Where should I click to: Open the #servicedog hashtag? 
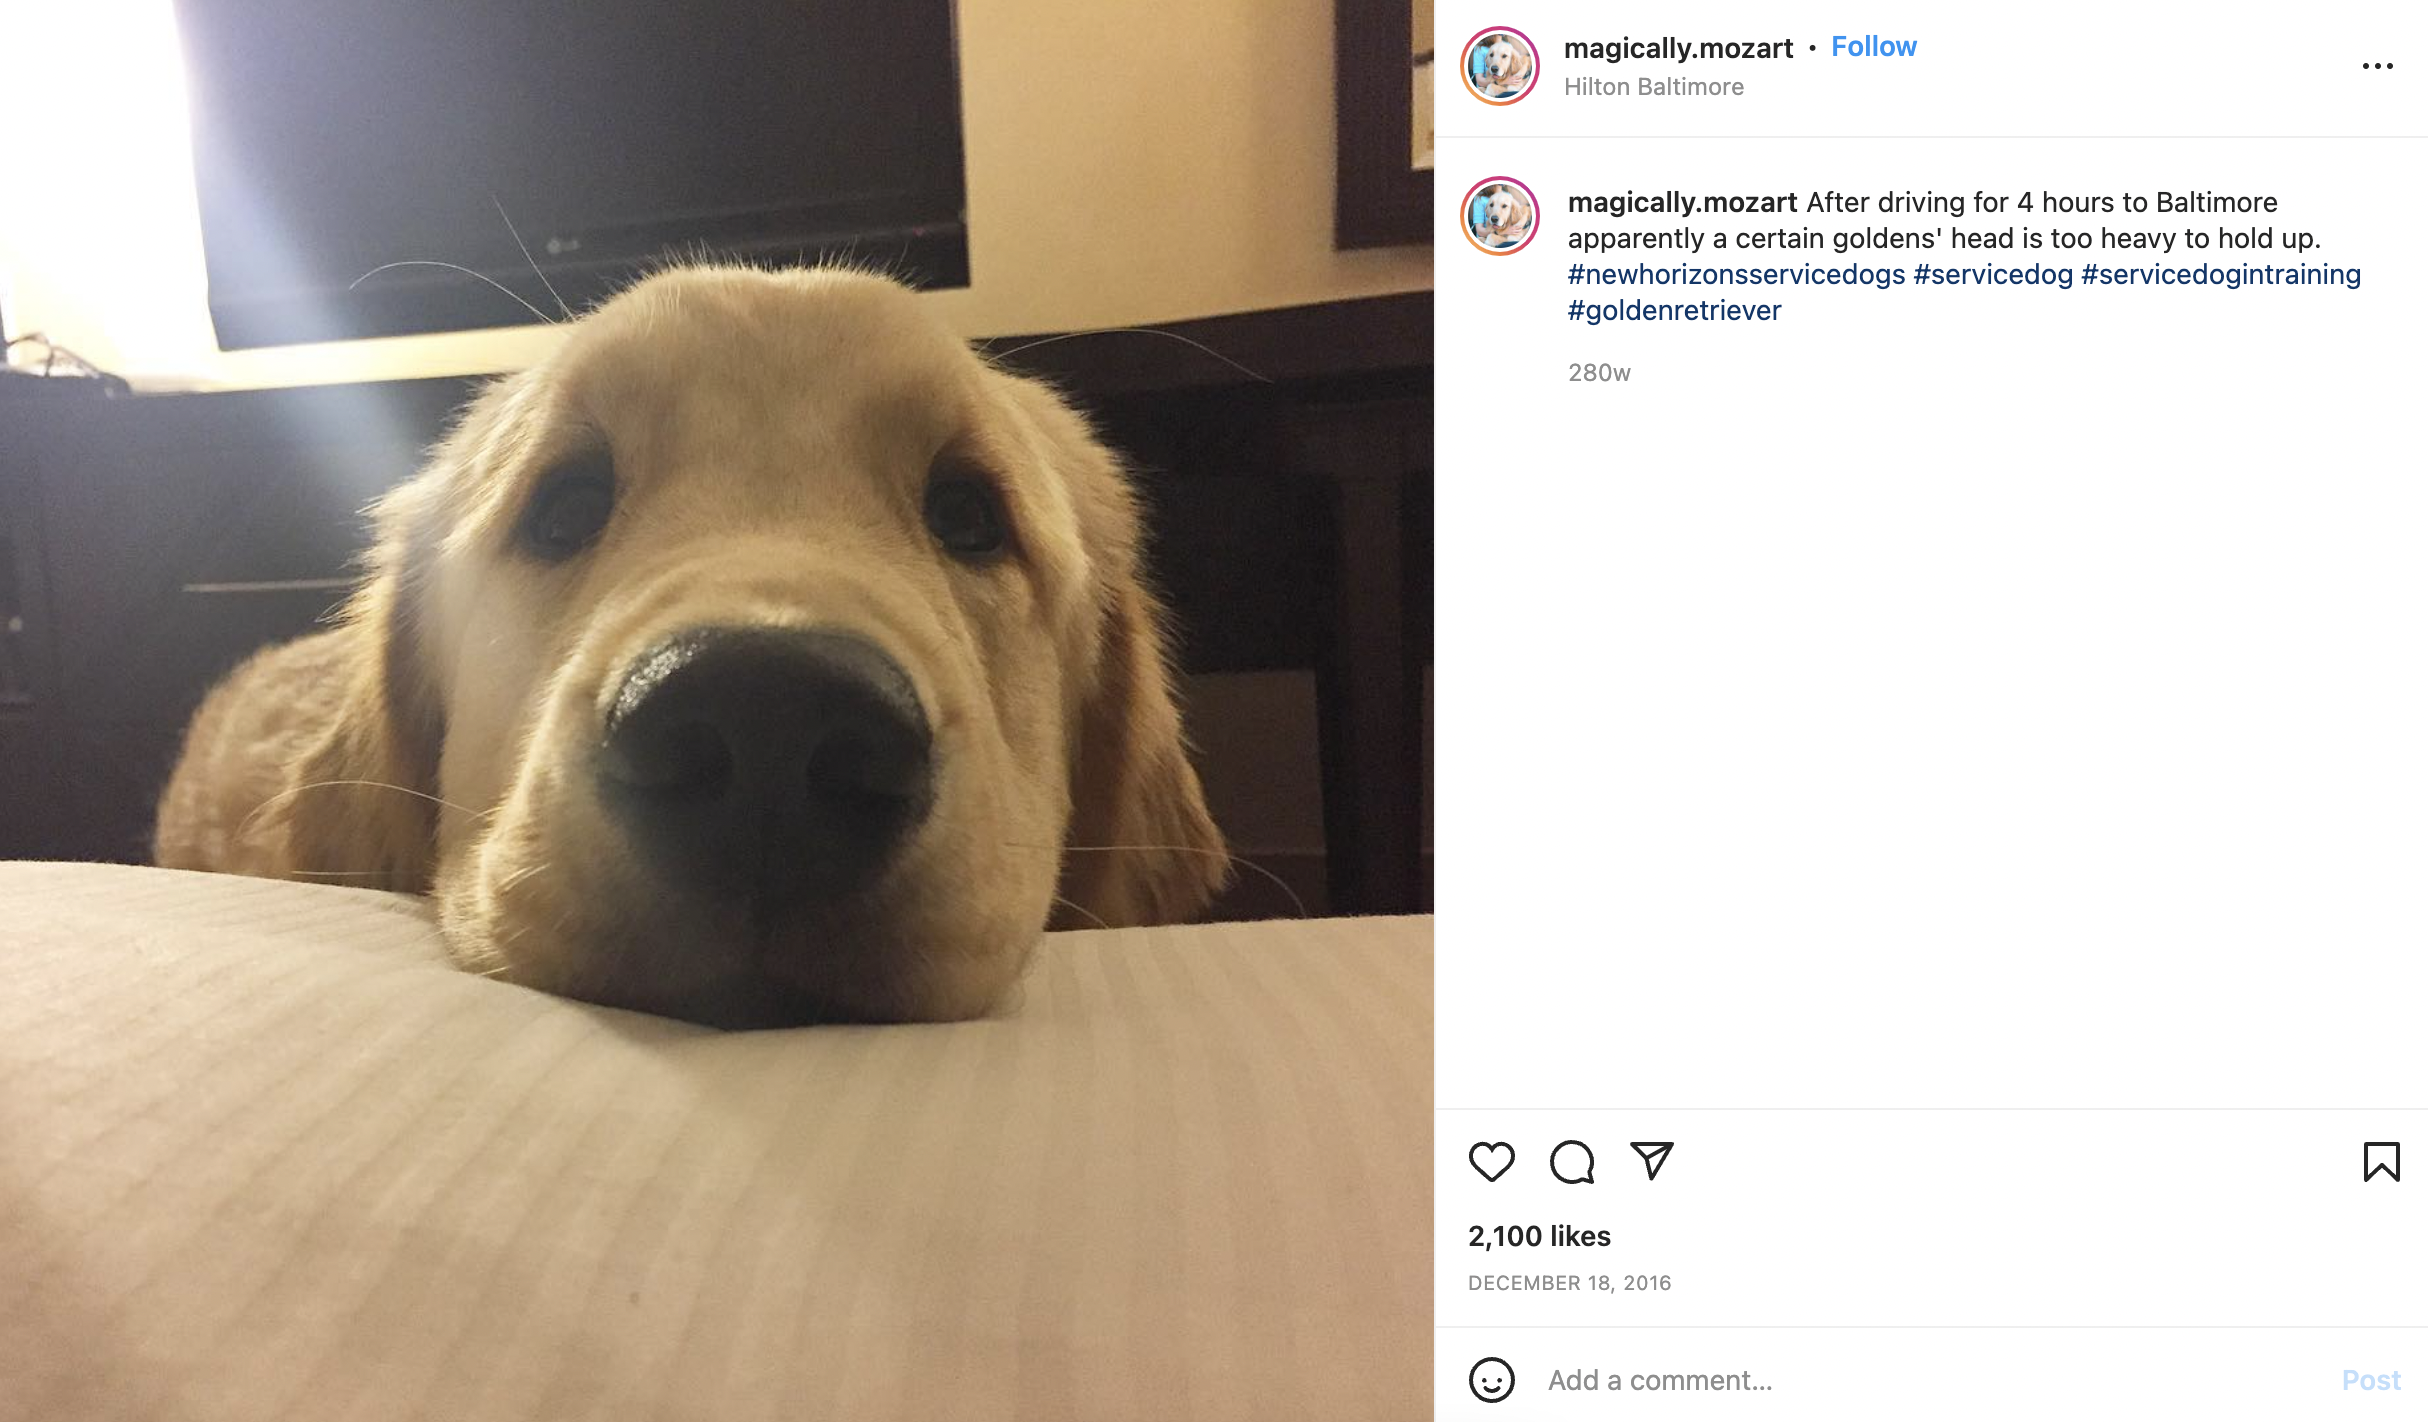[x=1993, y=274]
